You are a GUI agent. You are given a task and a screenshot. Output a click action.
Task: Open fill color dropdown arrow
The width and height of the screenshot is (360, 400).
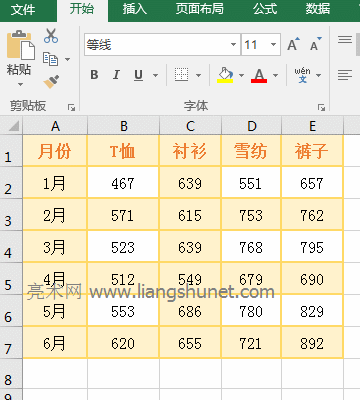tap(241, 75)
